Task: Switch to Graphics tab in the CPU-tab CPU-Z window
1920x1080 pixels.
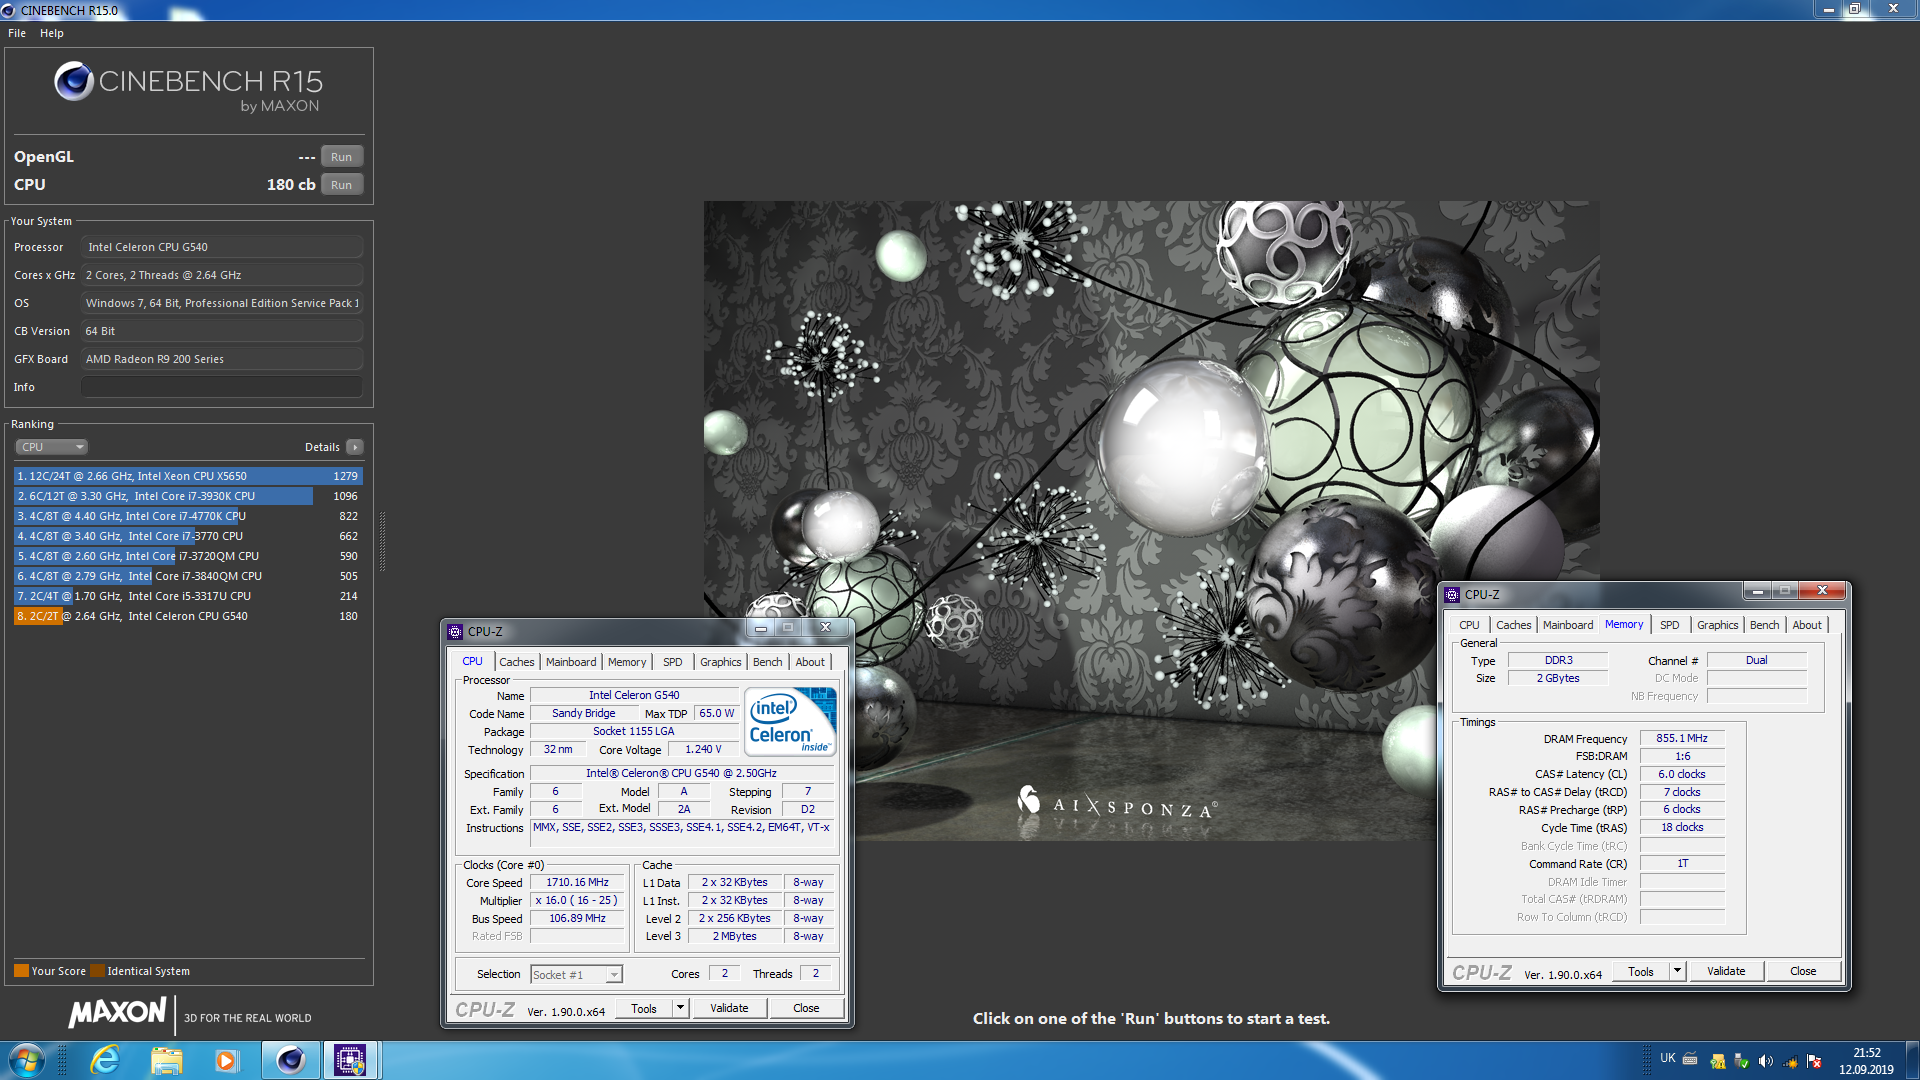Action: coord(721,662)
